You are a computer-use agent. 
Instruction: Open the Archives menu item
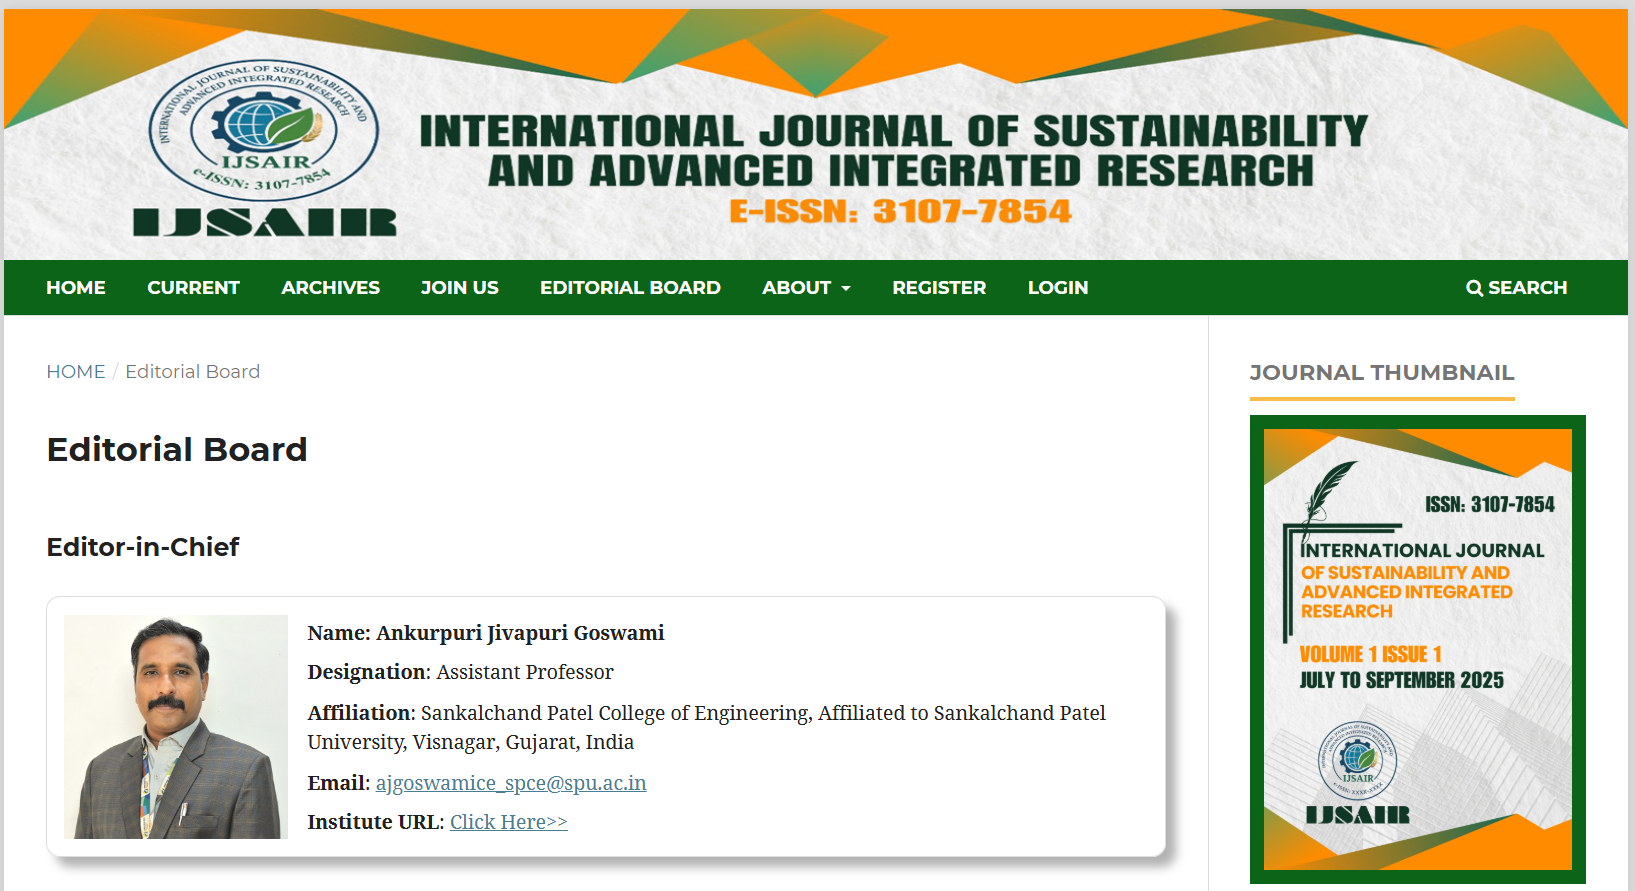point(330,288)
